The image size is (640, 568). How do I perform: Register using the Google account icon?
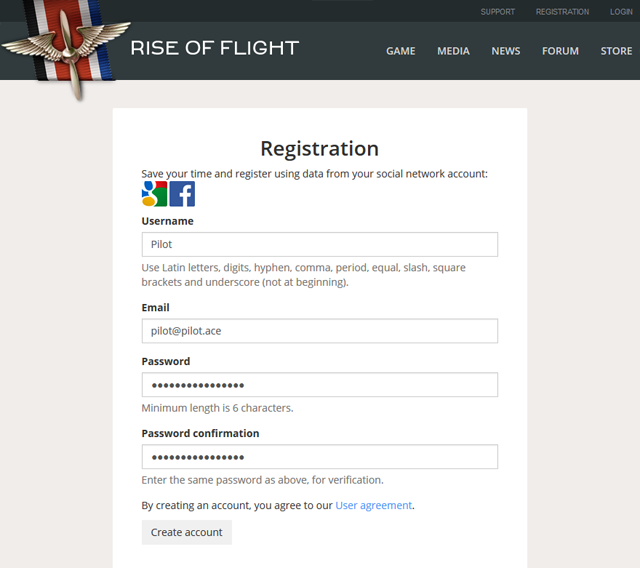point(154,194)
